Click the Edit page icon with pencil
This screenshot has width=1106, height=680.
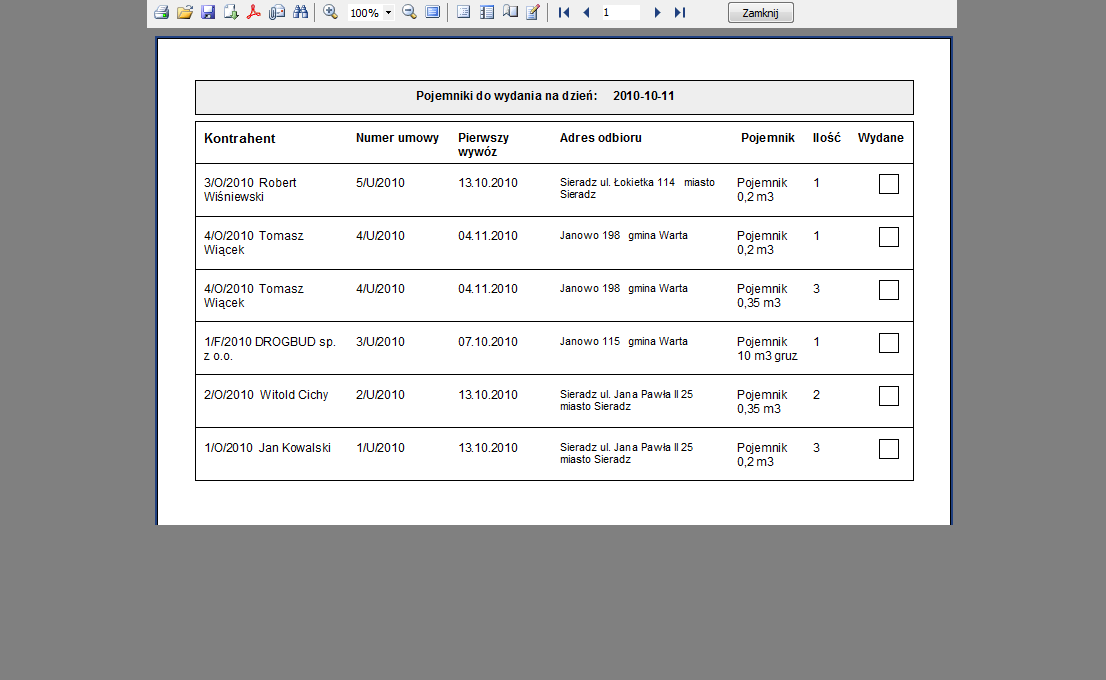(533, 13)
